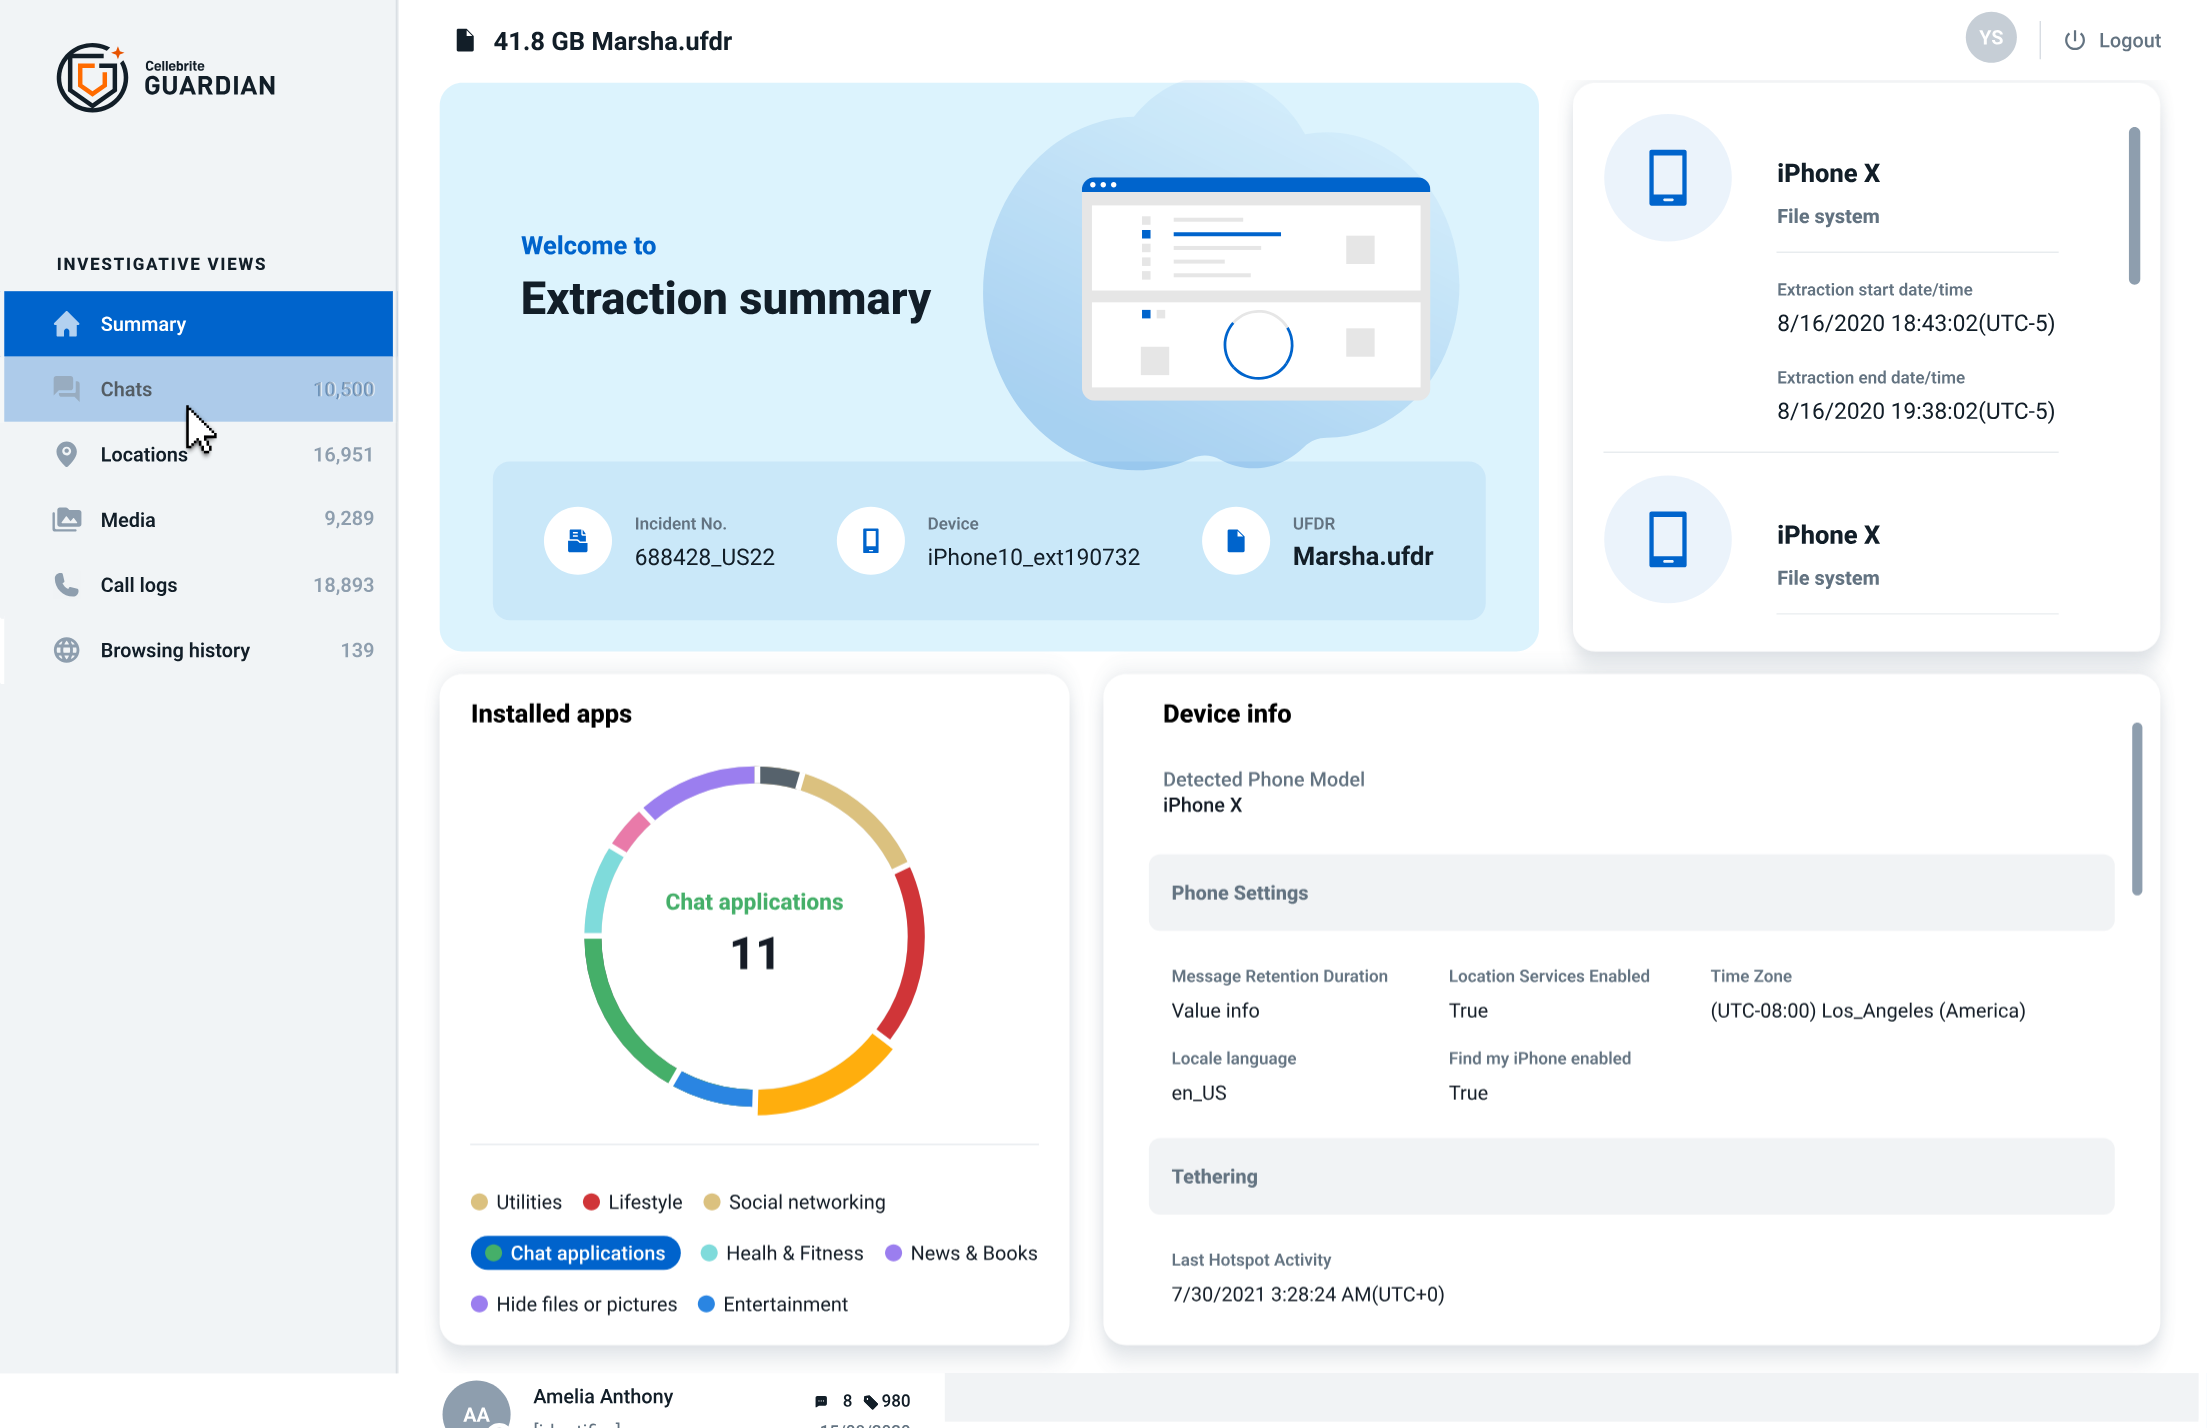
Task: Click the Chats speech bubble icon
Action: (66, 389)
